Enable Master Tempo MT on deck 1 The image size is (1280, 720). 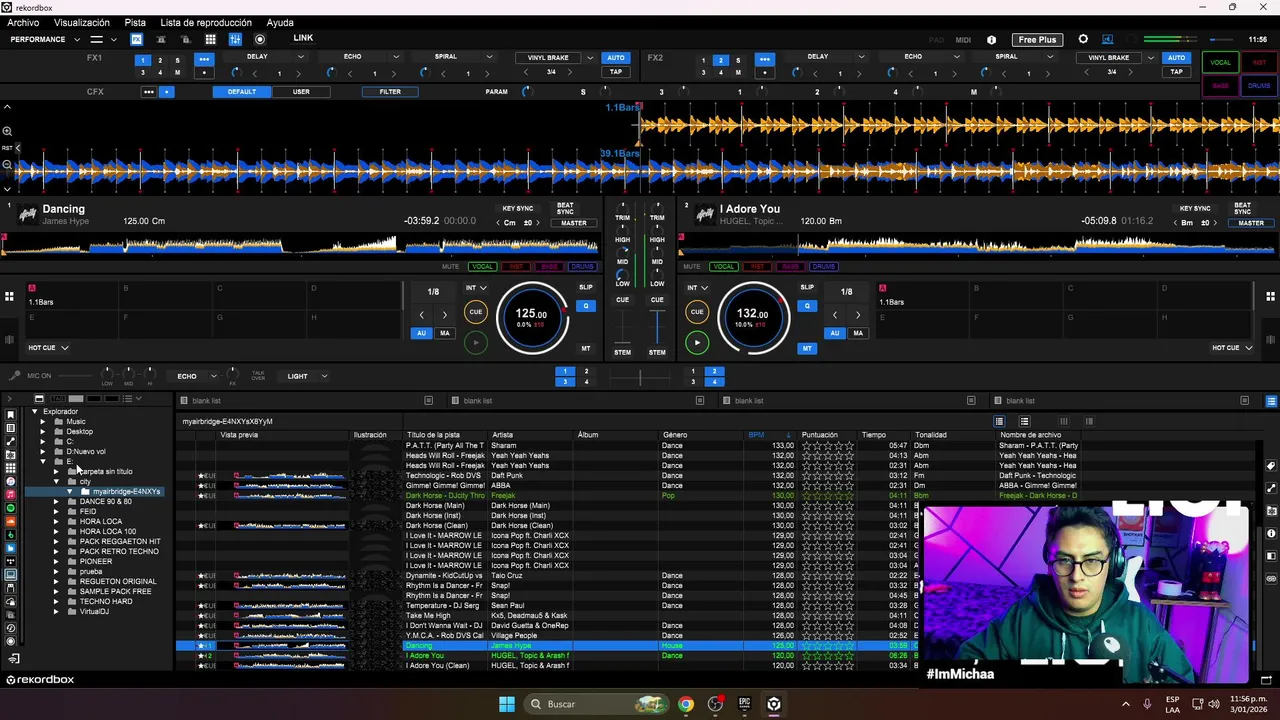point(586,348)
